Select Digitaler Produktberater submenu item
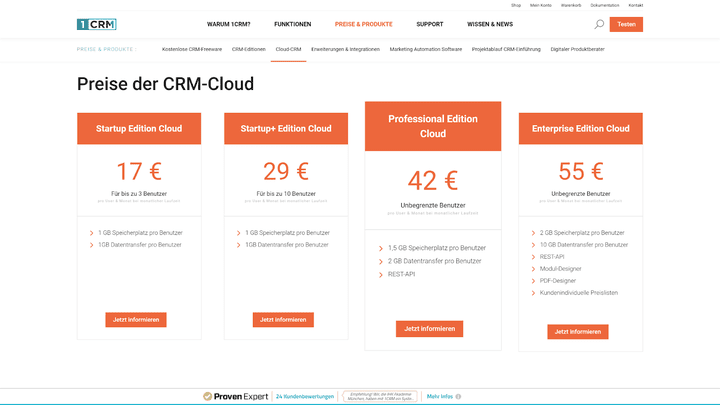The image size is (720, 405). (x=578, y=49)
